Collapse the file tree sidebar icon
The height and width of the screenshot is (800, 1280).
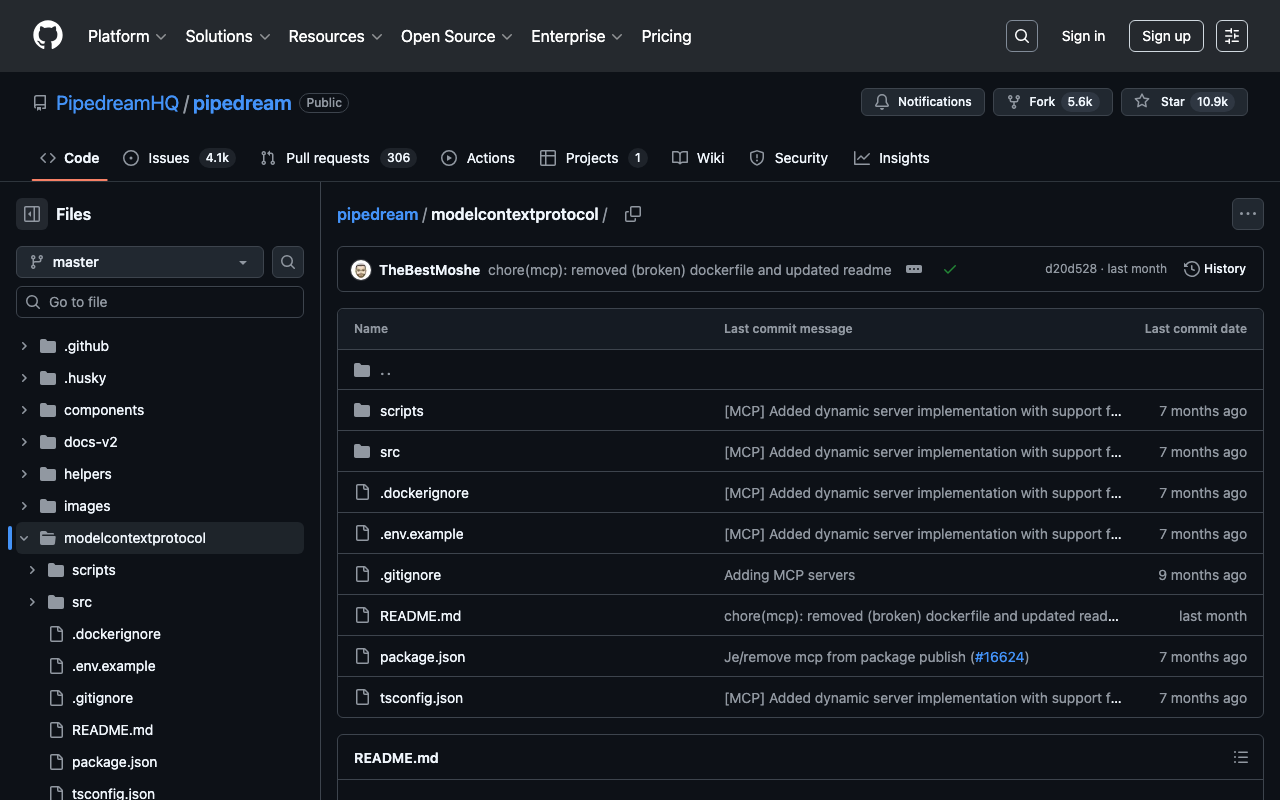32,214
